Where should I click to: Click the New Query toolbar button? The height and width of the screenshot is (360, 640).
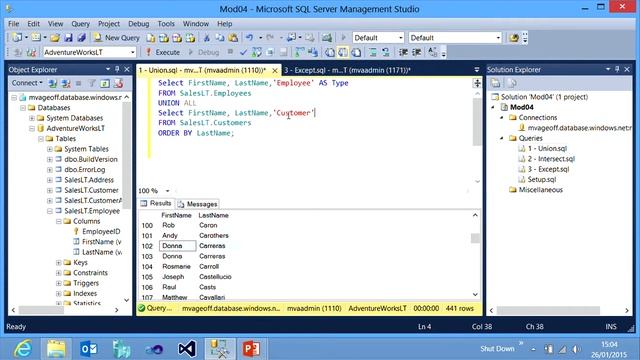pos(117,38)
